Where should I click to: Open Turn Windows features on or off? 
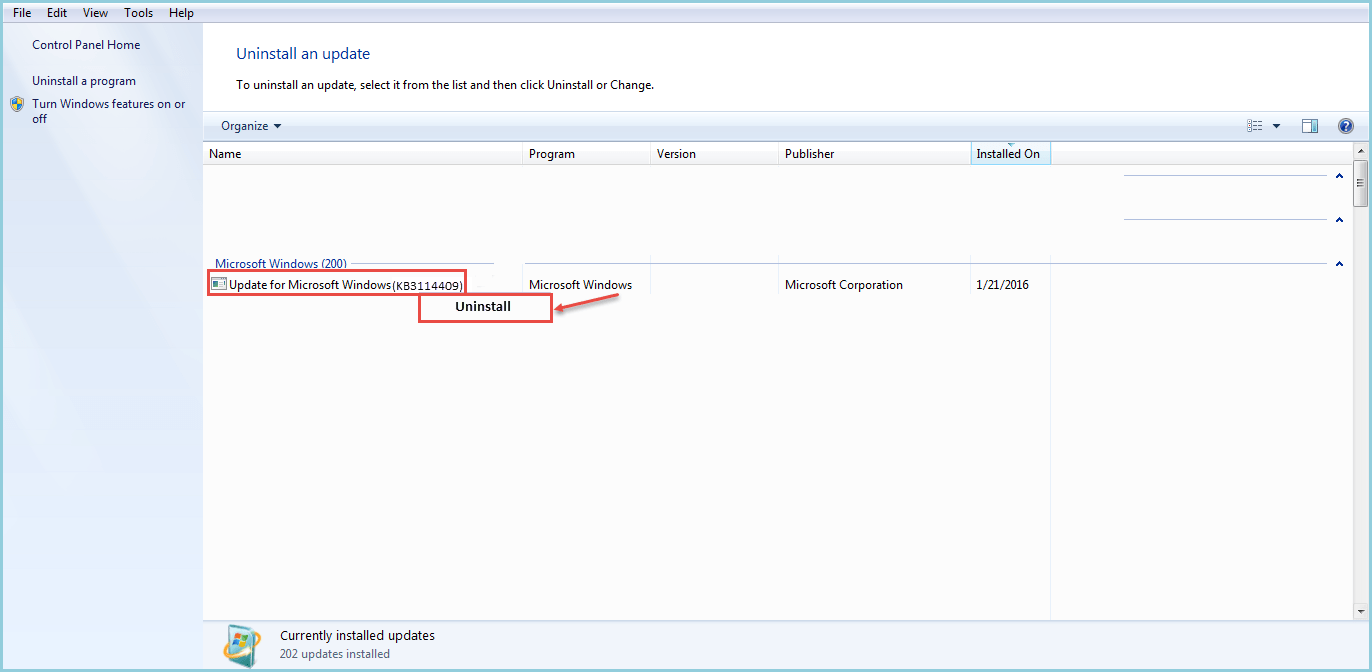[109, 111]
